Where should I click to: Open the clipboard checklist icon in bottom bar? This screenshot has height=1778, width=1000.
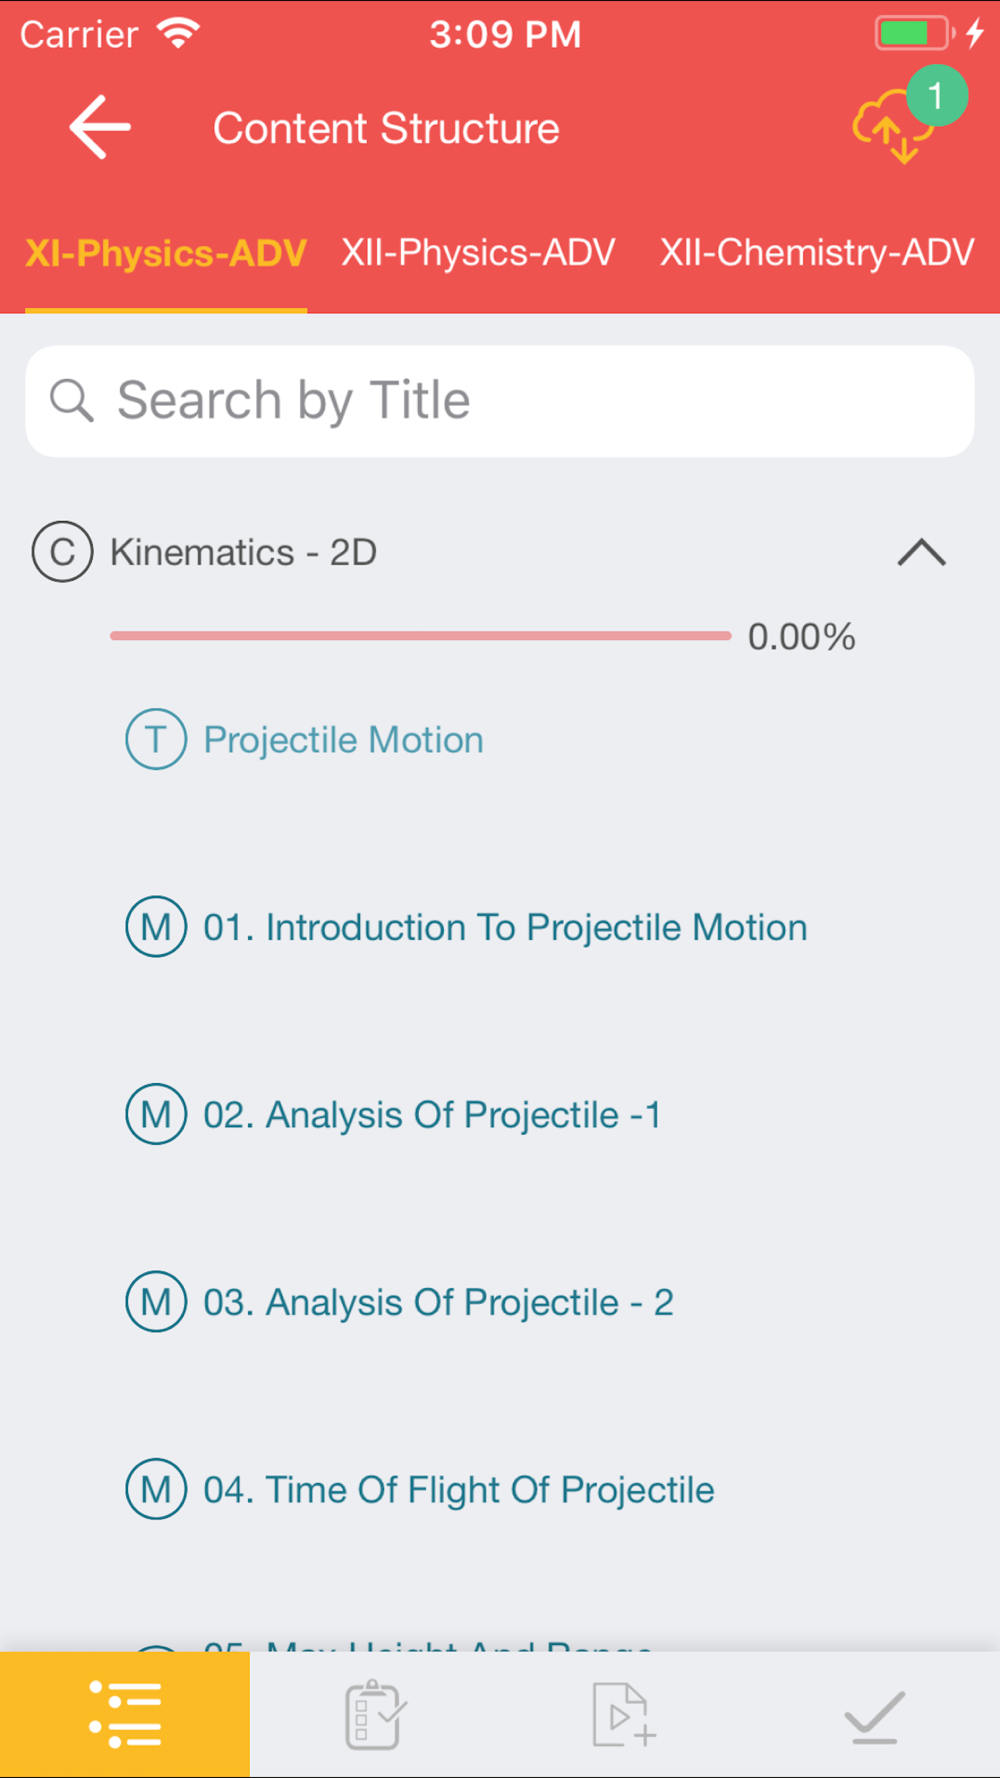point(374,1714)
